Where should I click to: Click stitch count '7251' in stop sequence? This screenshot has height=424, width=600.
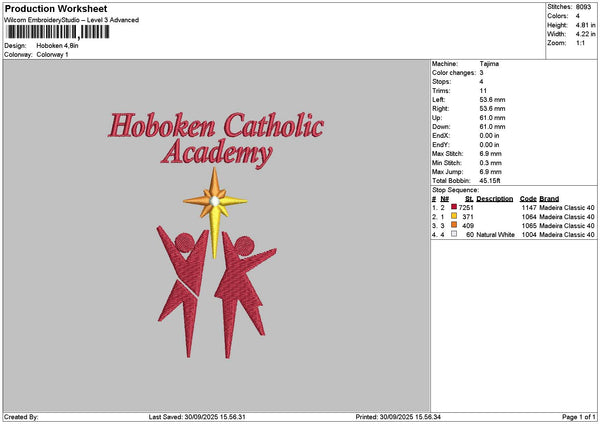pyautogui.click(x=466, y=208)
